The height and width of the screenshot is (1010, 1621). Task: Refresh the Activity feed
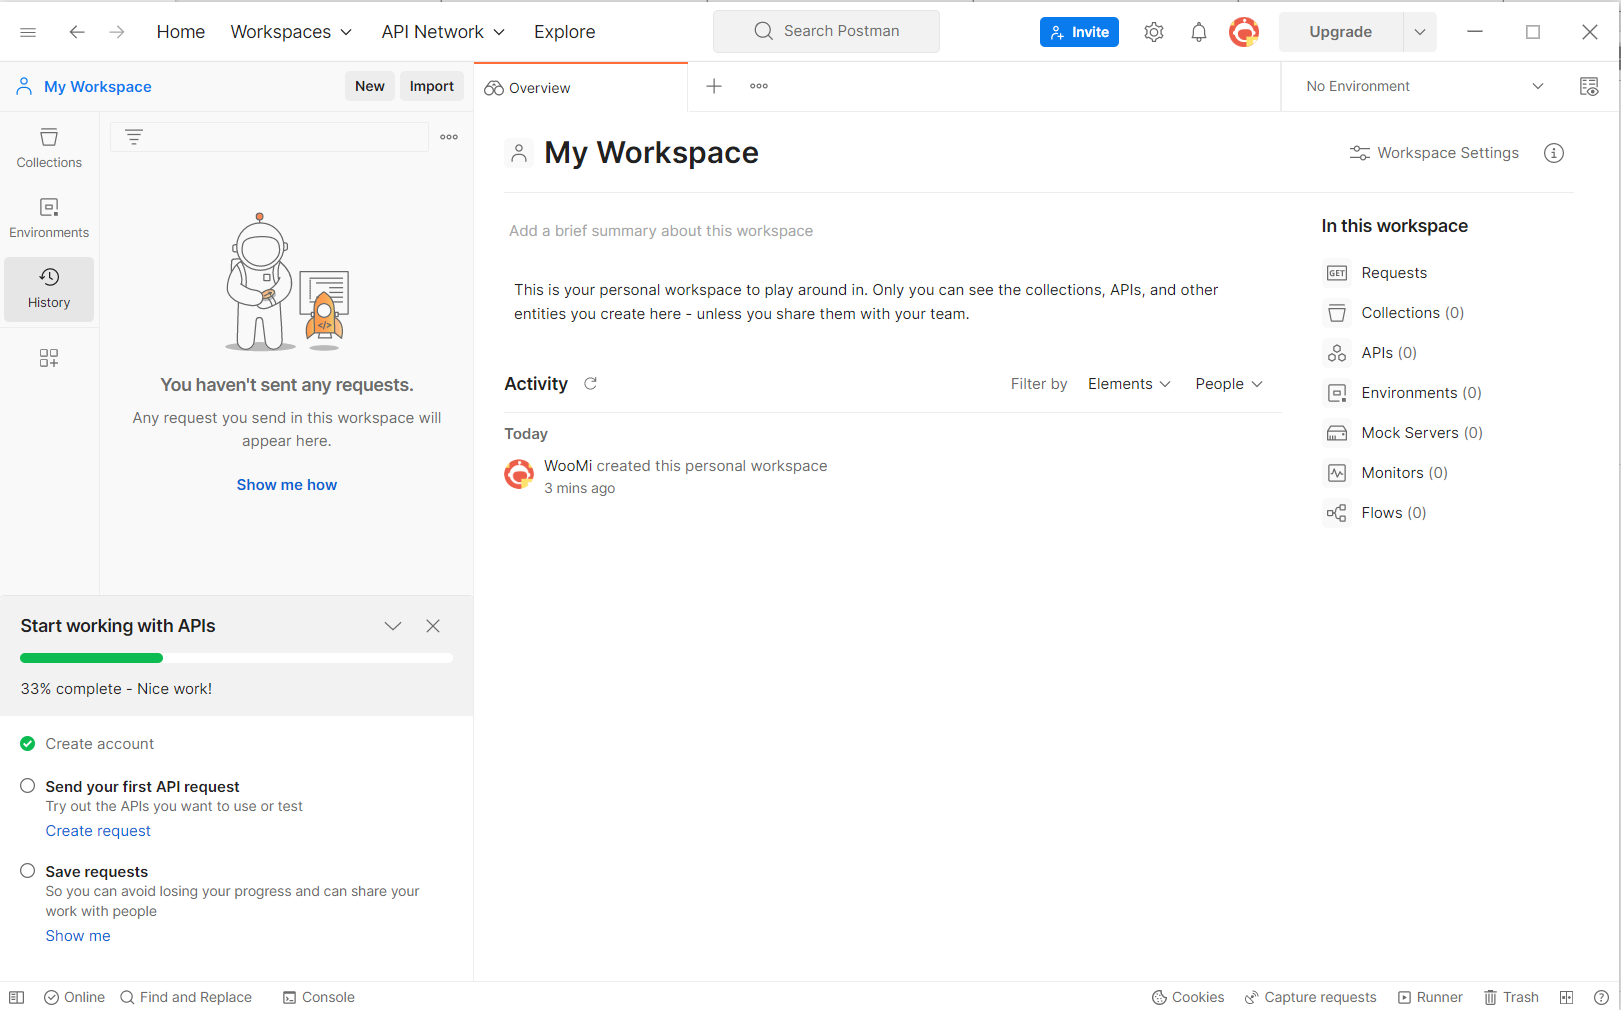click(591, 384)
